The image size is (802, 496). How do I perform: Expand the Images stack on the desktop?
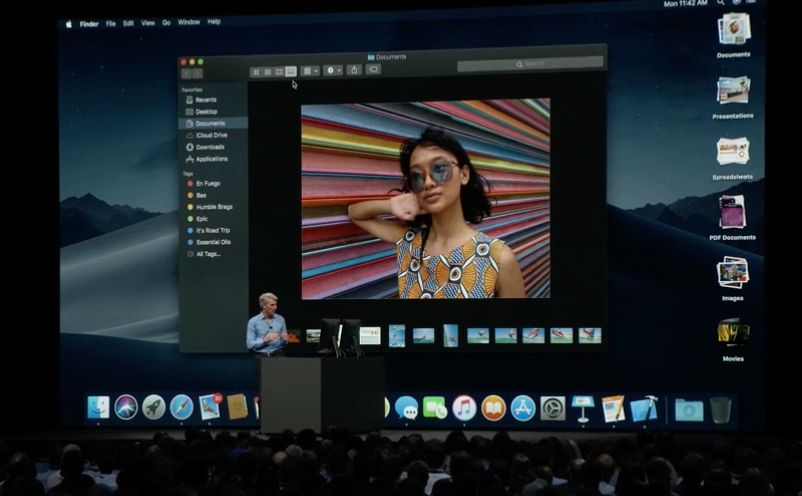click(x=732, y=273)
